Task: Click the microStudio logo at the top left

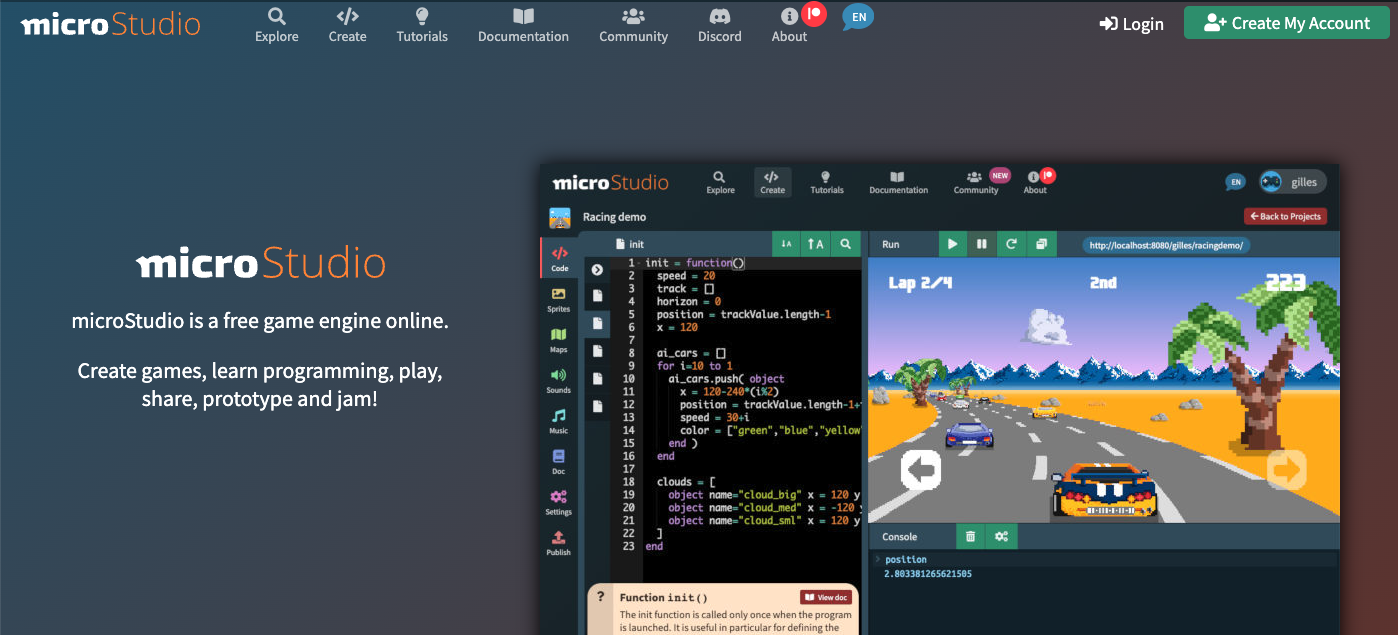Action: [x=110, y=25]
